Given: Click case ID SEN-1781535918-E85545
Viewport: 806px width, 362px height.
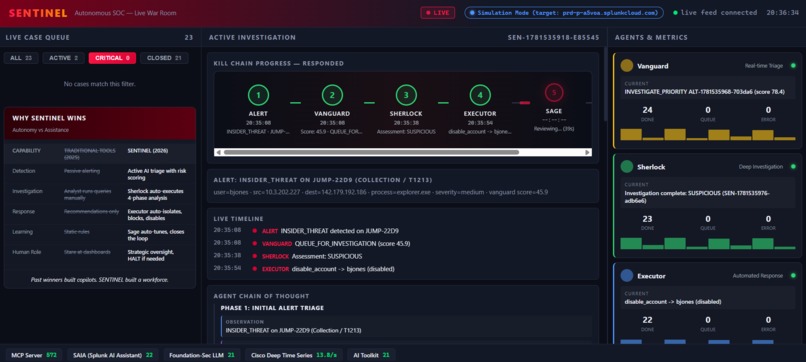Looking at the screenshot, I should tap(553, 38).
